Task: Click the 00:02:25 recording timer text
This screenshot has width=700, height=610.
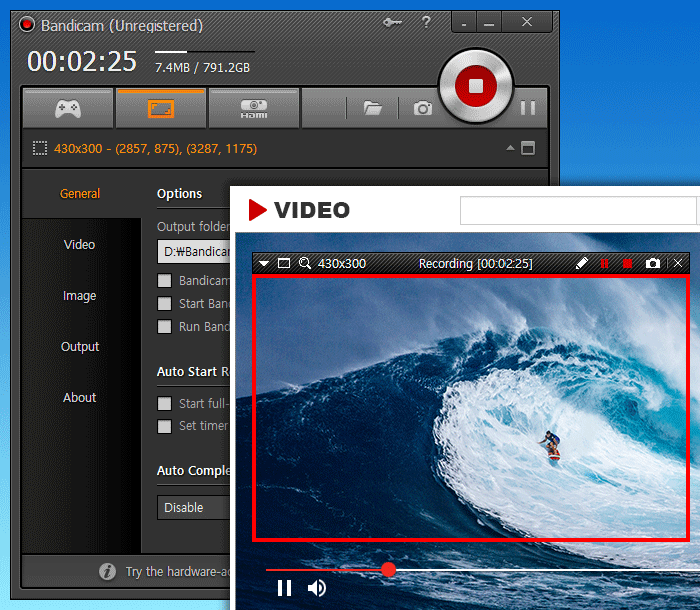Action: 82,61
